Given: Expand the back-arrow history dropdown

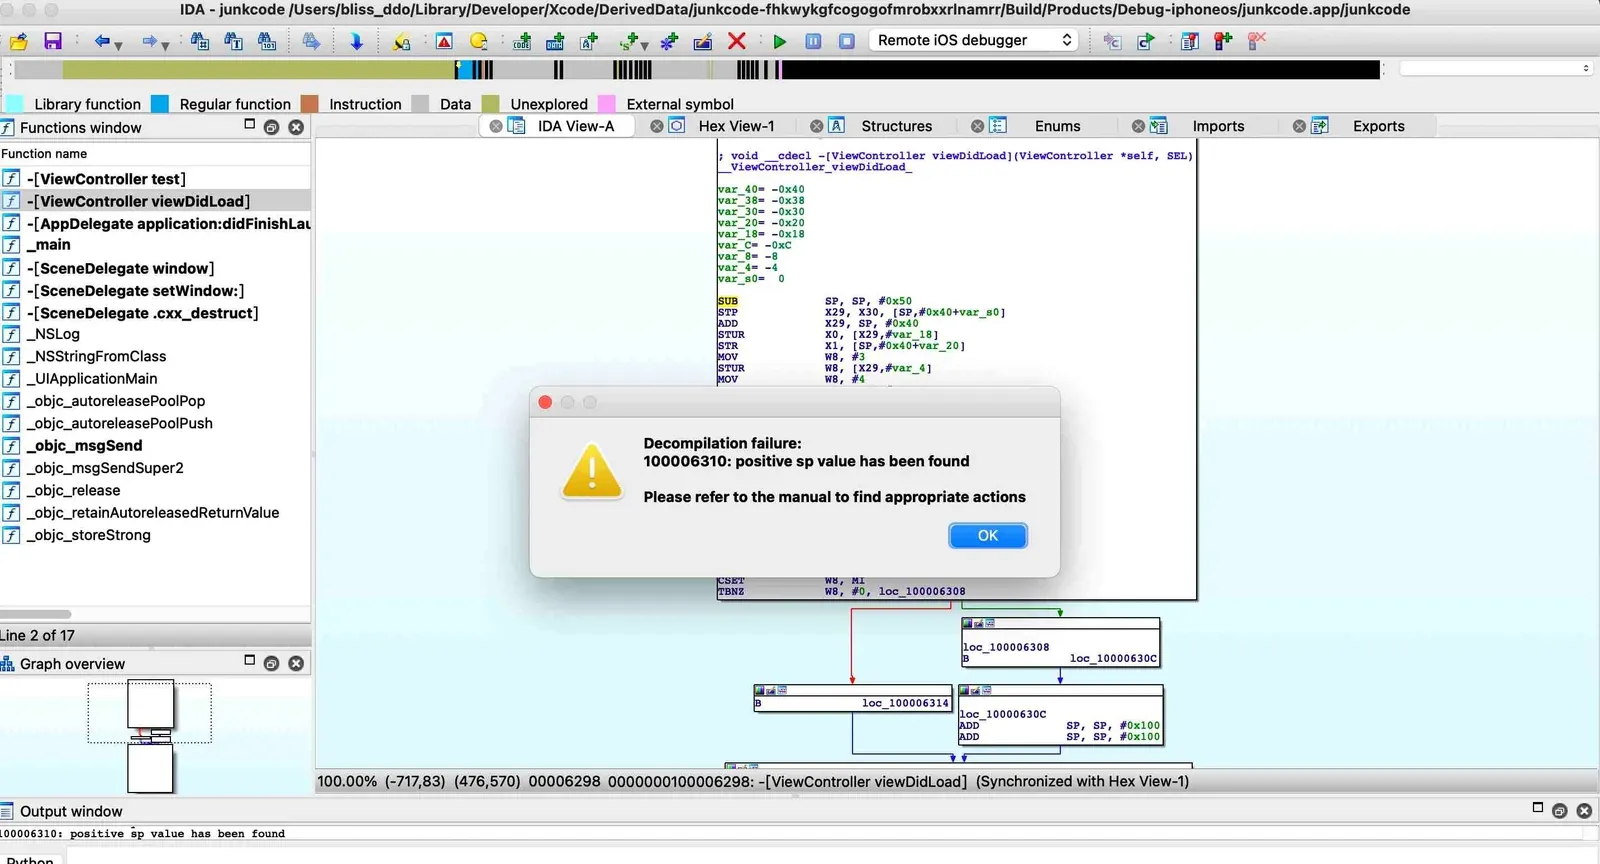Looking at the screenshot, I should point(118,45).
